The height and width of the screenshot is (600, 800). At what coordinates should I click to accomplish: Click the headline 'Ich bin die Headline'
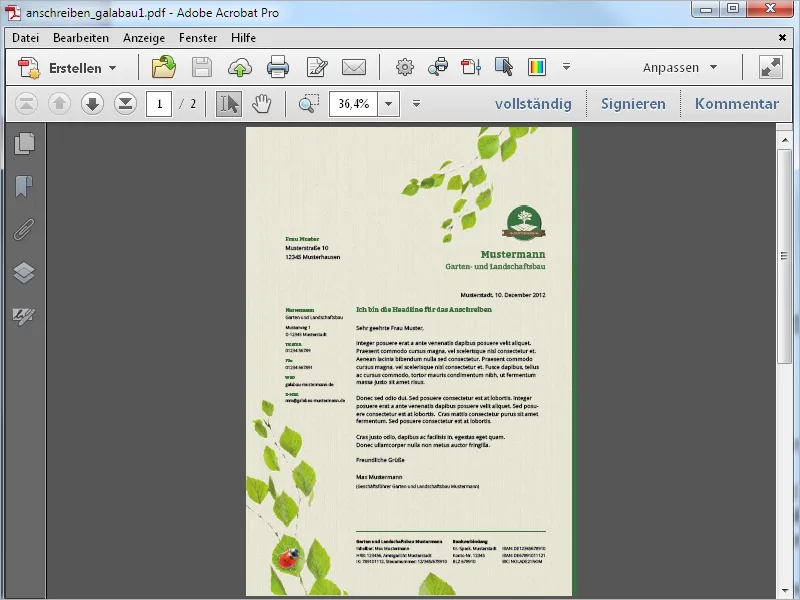pyautogui.click(x=423, y=309)
